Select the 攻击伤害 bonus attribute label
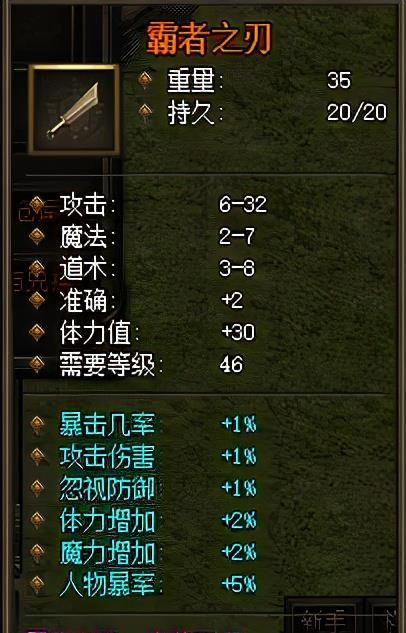The image size is (406, 633). 107,457
